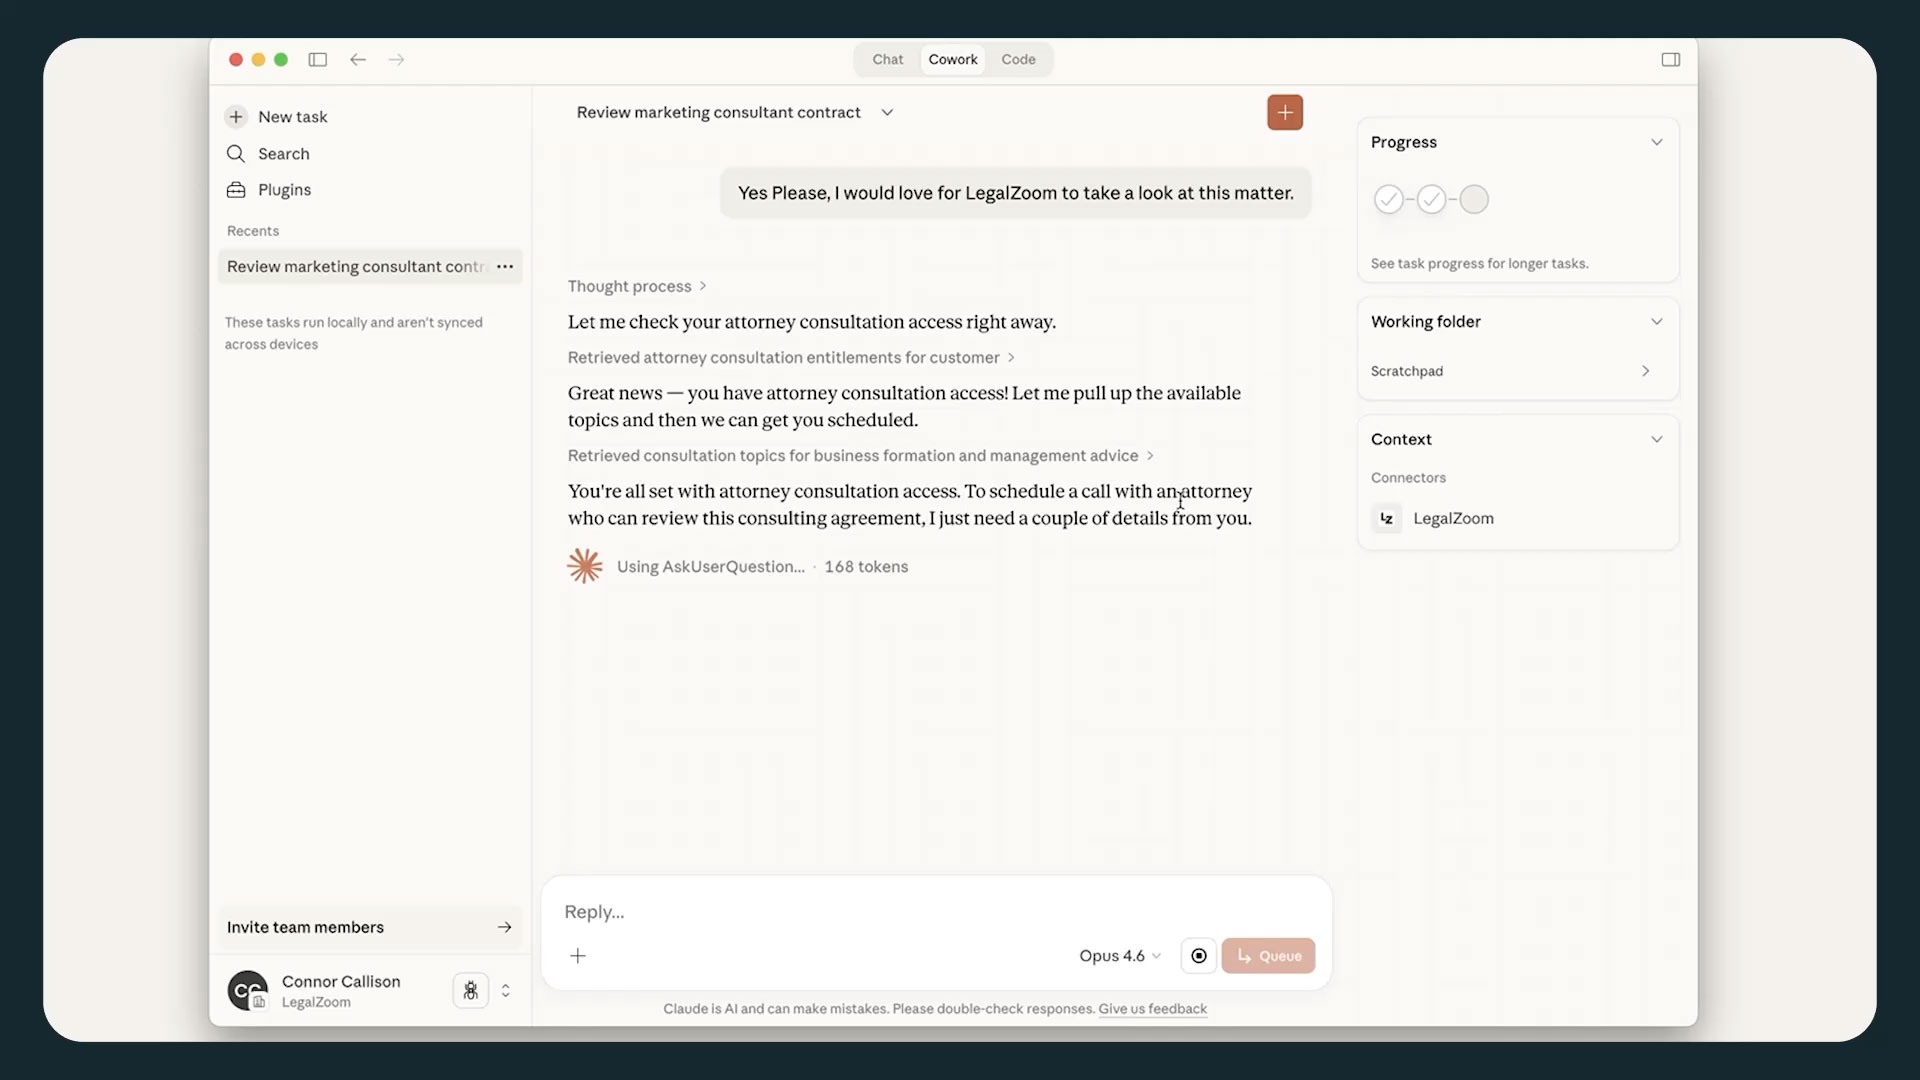Click the first completed progress step
Image resolution: width=1920 pixels, height=1080 pixels.
1388,200
